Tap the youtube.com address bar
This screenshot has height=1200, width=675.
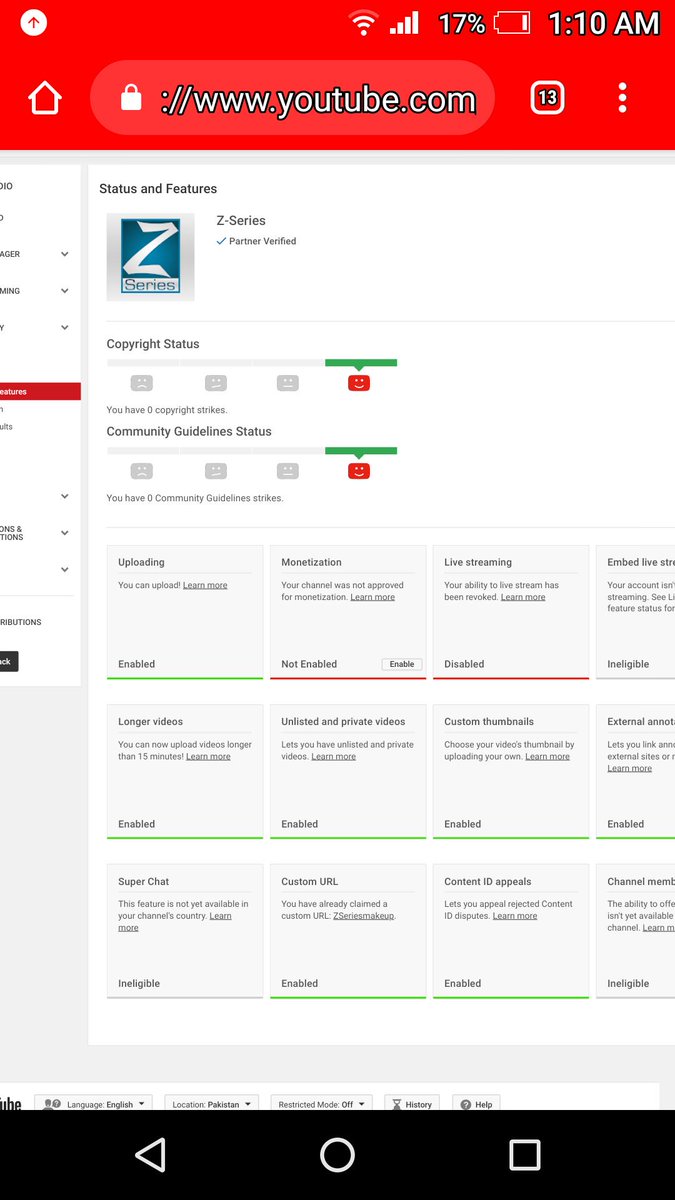click(292, 97)
